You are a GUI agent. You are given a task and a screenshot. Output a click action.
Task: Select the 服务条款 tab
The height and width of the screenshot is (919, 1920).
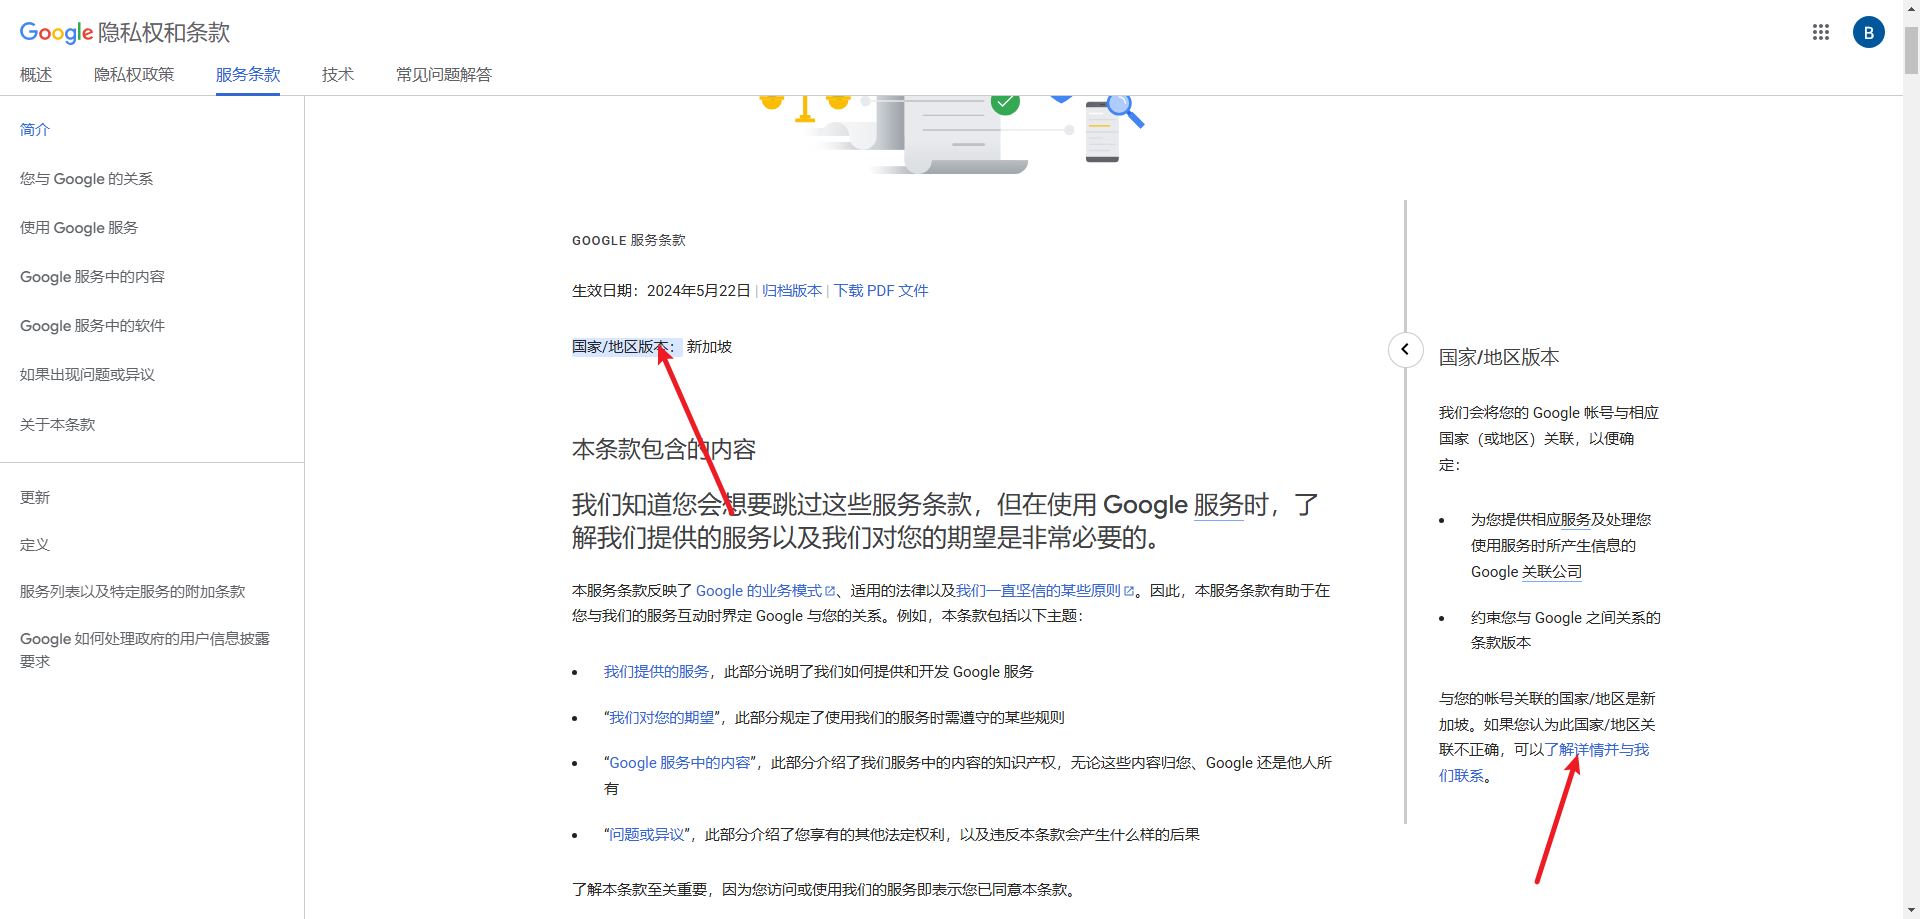(x=248, y=75)
